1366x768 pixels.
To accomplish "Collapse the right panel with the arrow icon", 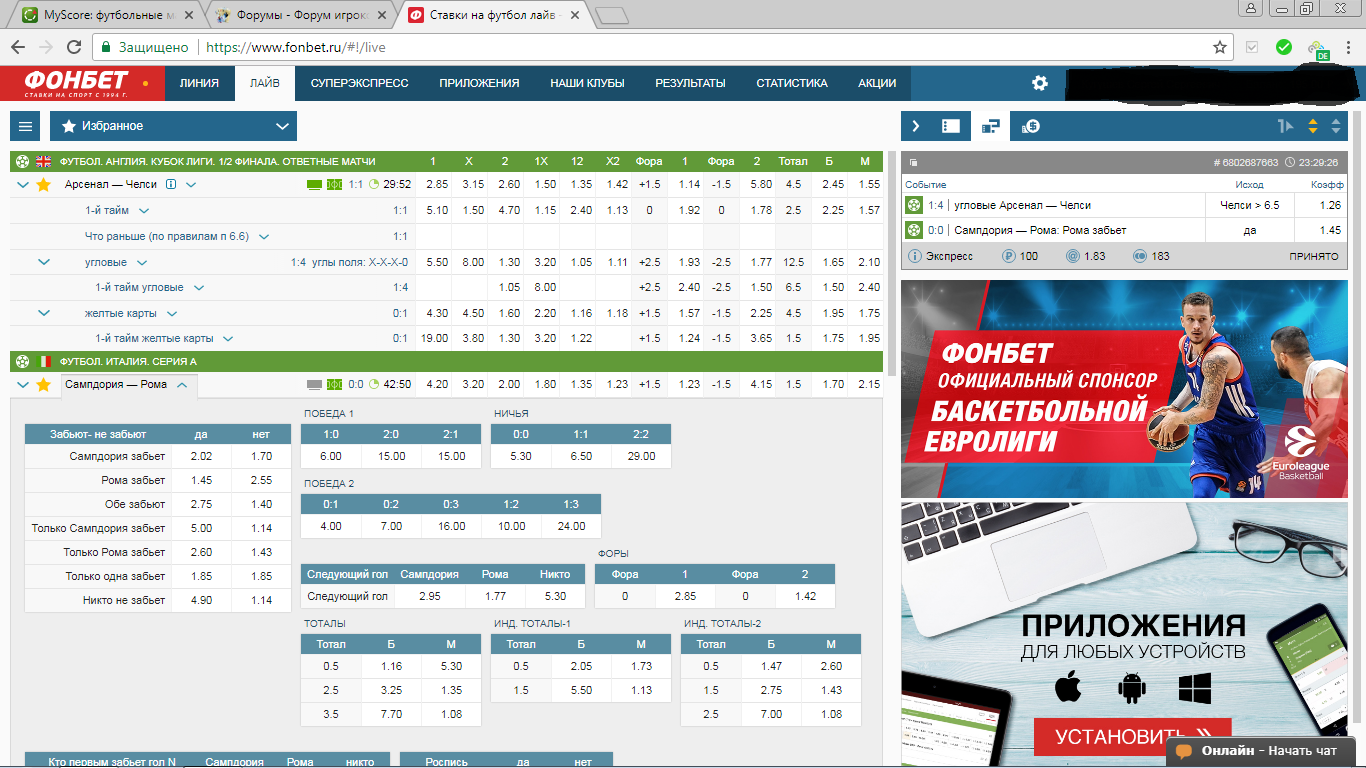I will [x=915, y=126].
